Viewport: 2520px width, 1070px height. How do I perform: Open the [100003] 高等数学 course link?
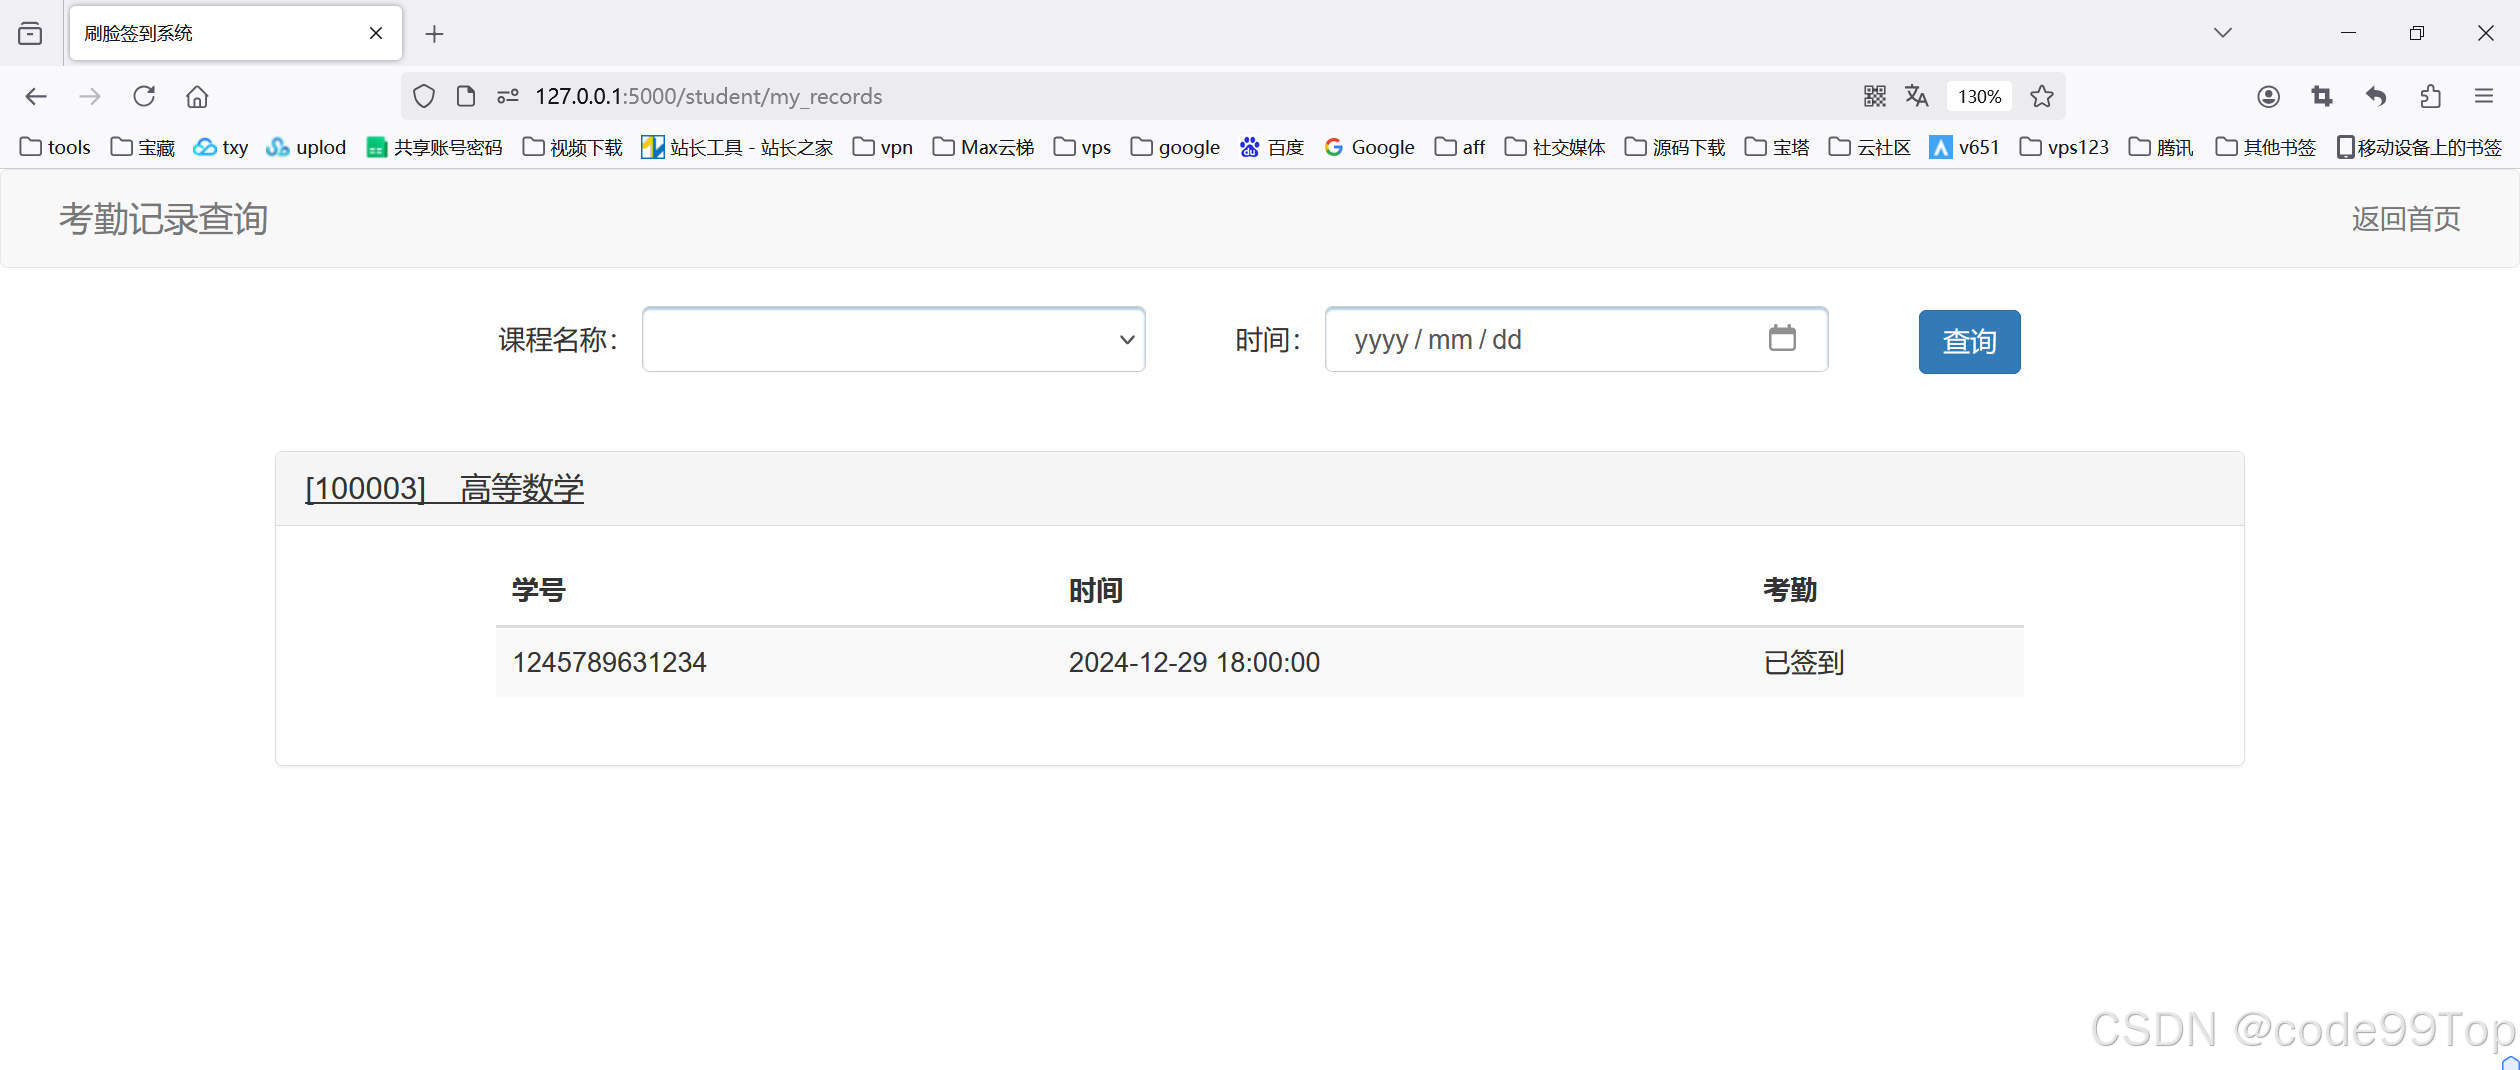444,489
